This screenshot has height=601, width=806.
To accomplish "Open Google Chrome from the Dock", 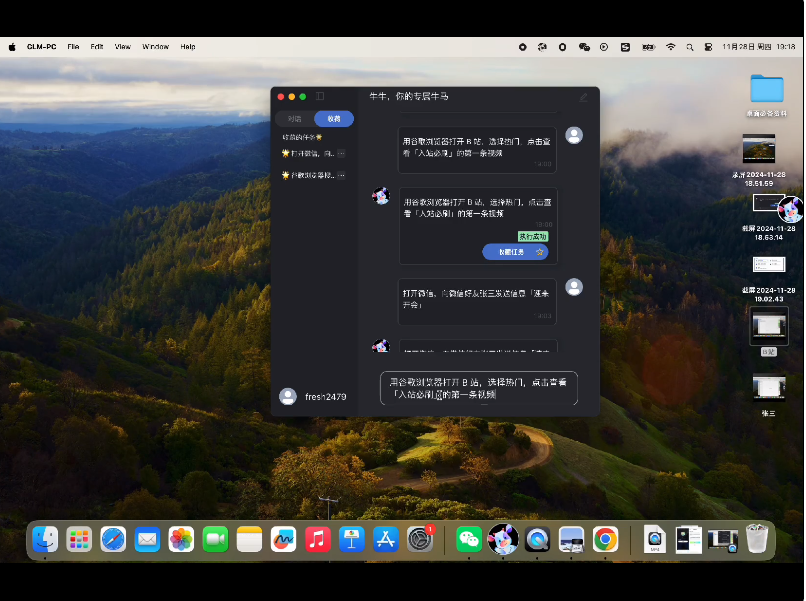I will [605, 539].
